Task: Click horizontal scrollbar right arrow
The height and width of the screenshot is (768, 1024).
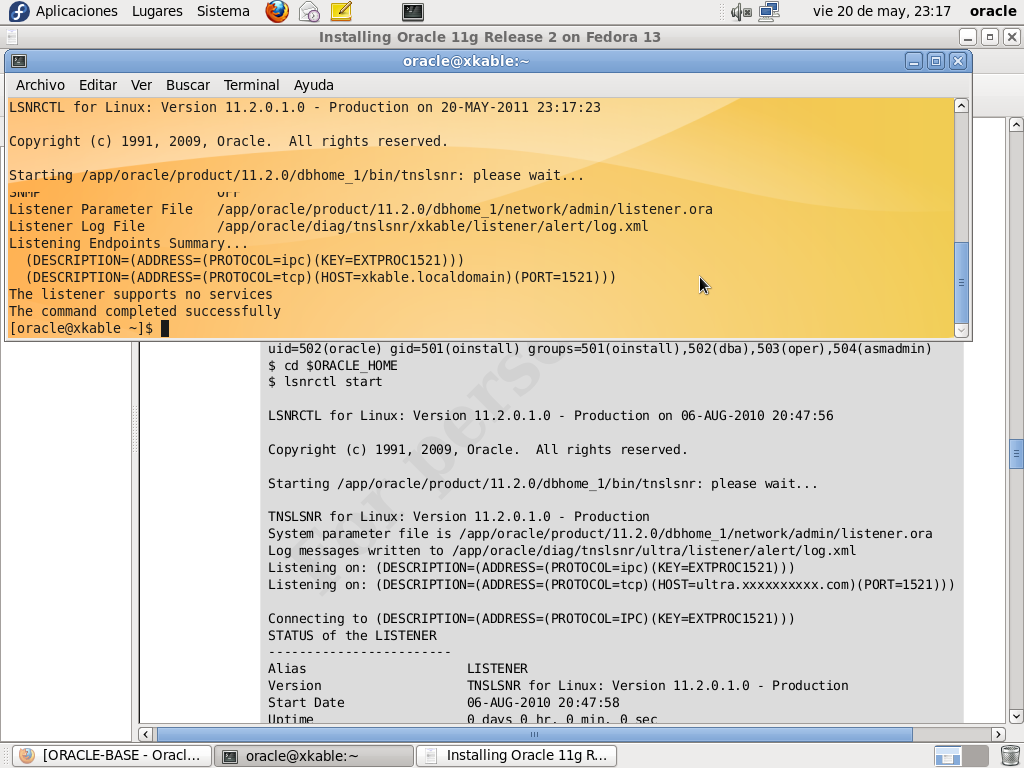Action: point(998,734)
